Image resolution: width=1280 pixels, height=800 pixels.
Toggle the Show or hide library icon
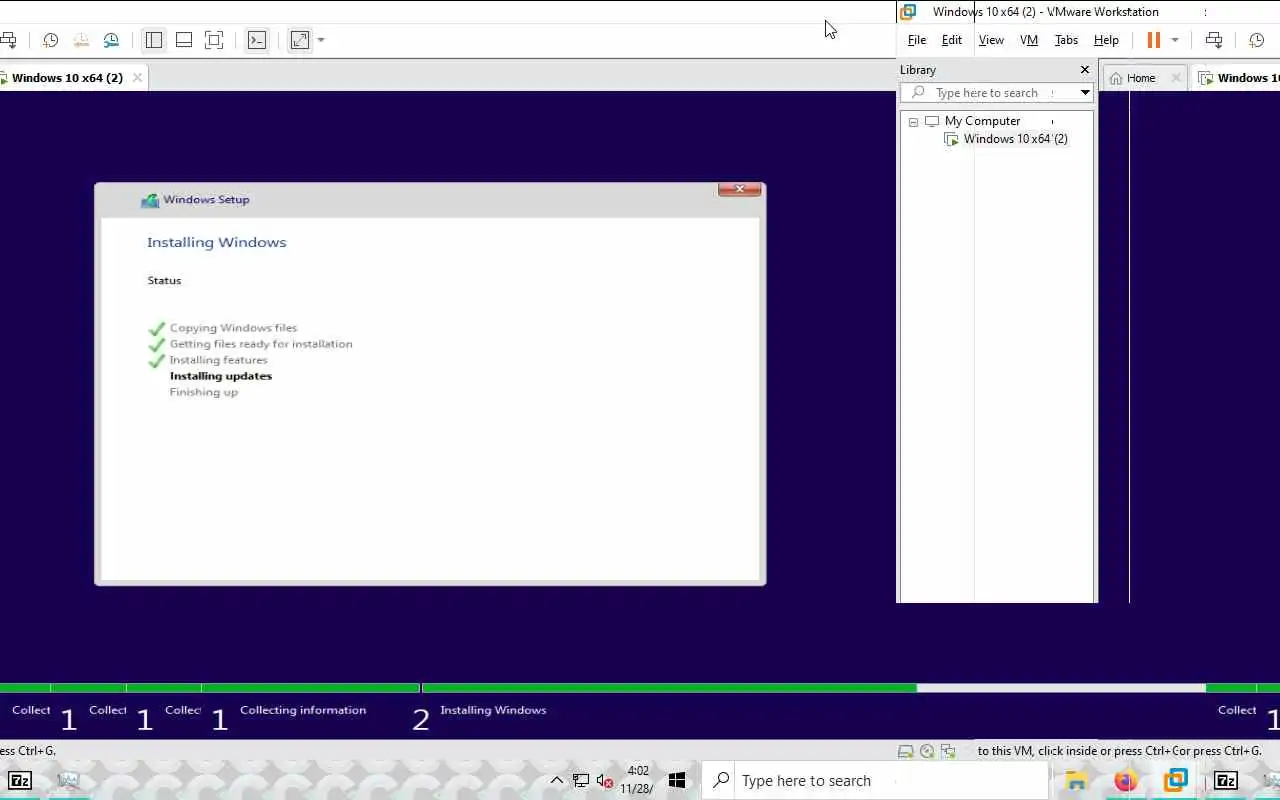click(153, 40)
